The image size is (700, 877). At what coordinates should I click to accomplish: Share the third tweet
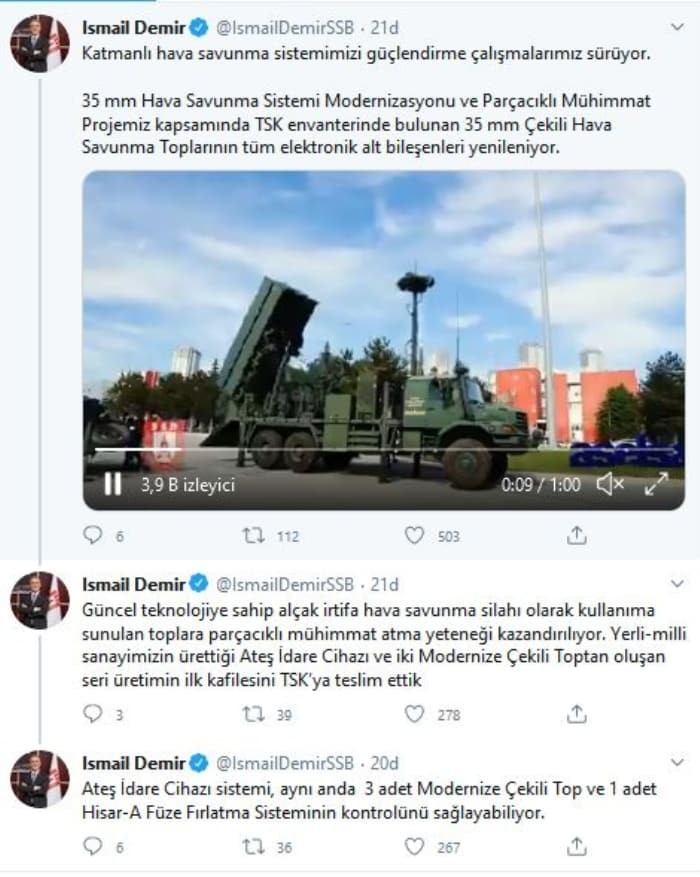coord(576,847)
